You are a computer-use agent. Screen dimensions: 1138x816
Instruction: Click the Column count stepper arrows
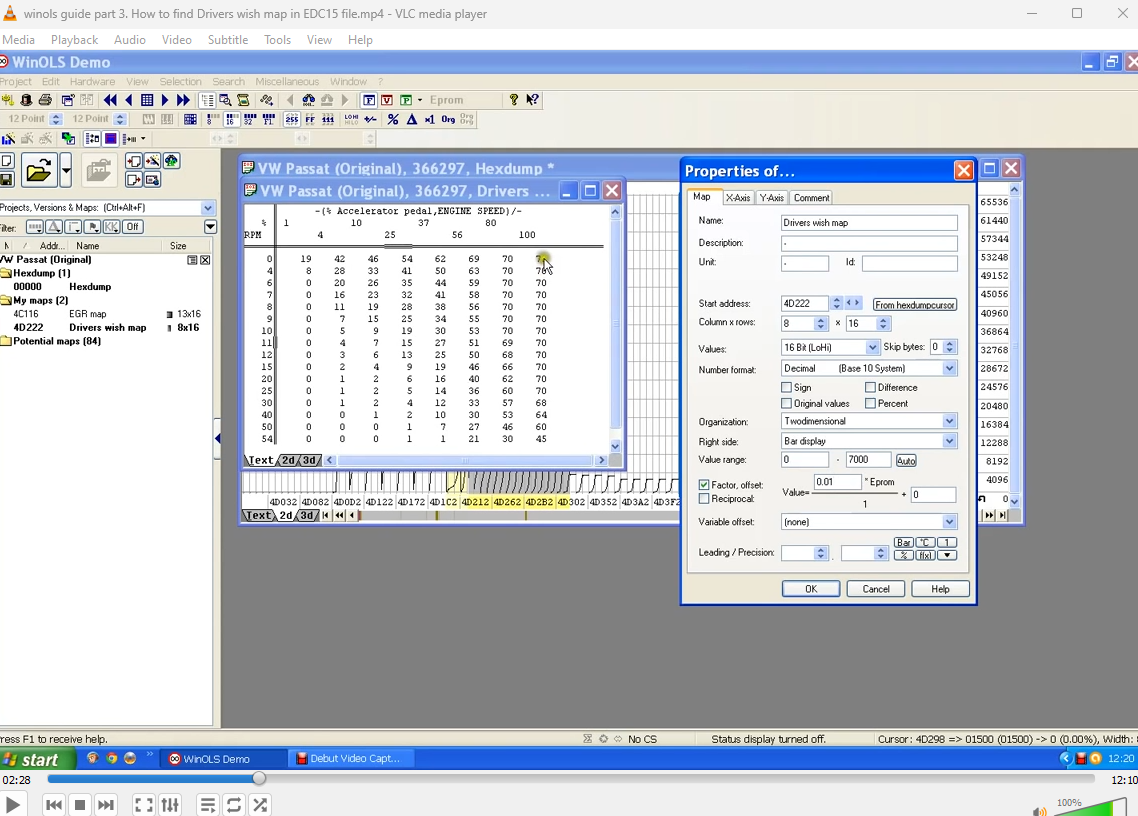(821, 324)
